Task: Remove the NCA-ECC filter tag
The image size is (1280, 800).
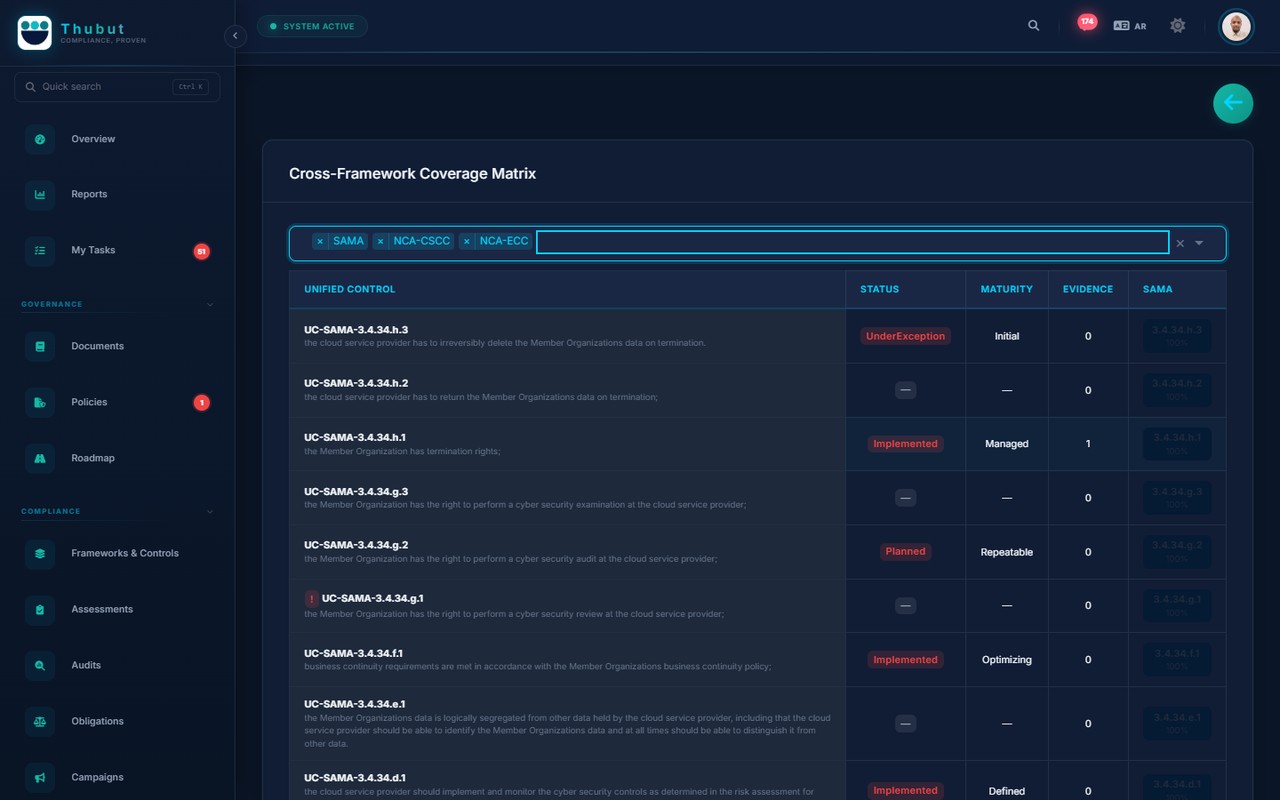Action: pos(467,242)
